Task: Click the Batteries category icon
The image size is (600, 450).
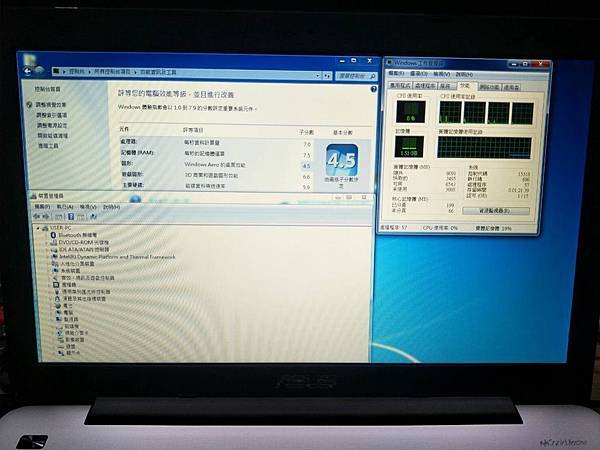Action: [58, 306]
